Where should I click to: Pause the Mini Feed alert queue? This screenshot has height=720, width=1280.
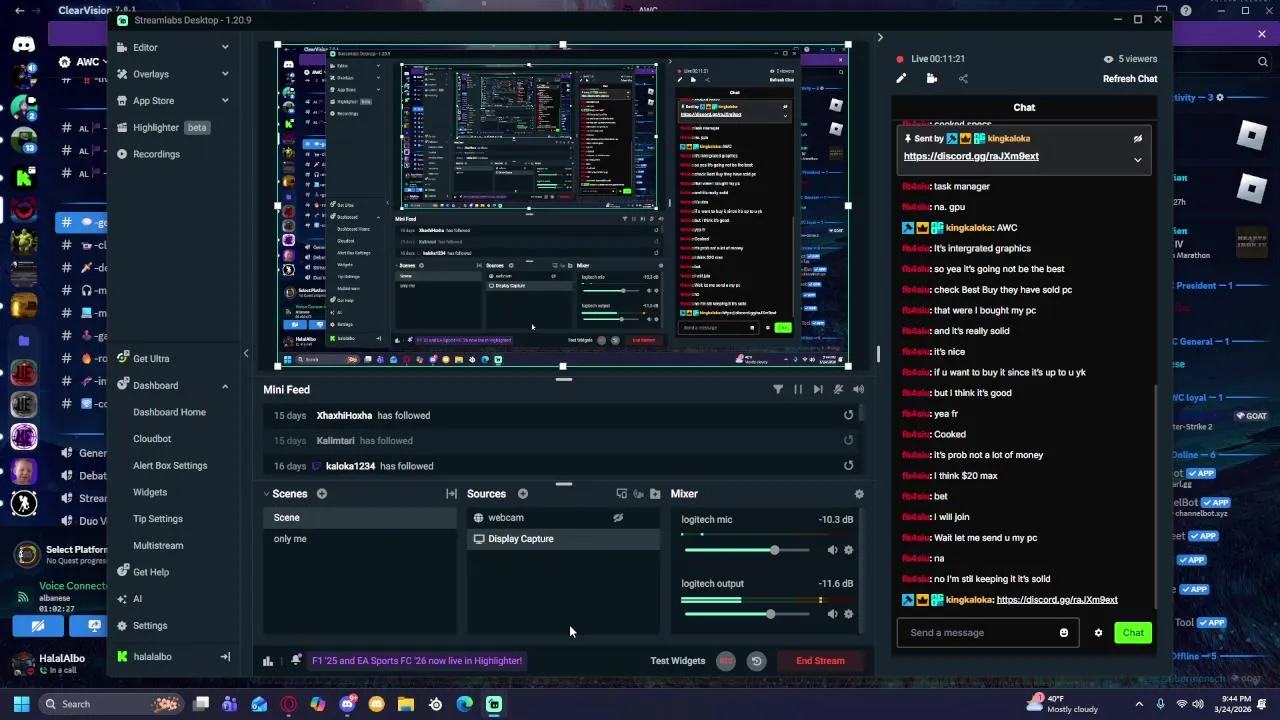pos(798,389)
